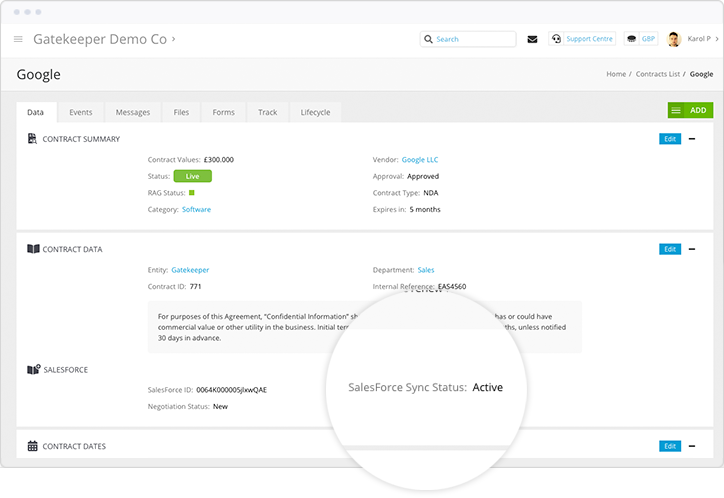The image size is (724, 498).
Task: Click the Support Centre headset icon
Action: pos(556,39)
